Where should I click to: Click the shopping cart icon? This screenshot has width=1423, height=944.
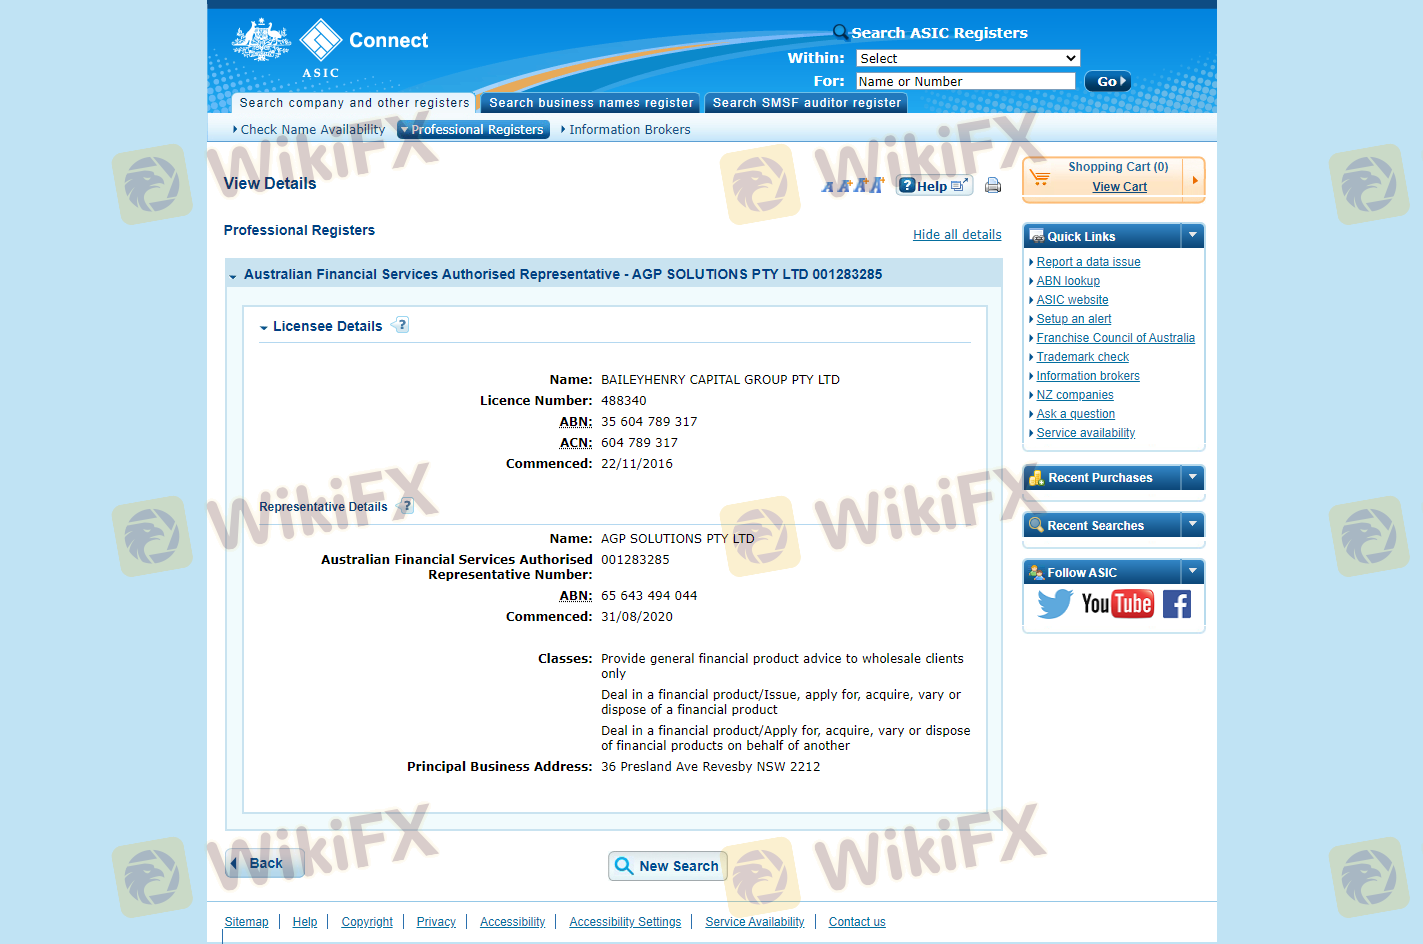1040,177
